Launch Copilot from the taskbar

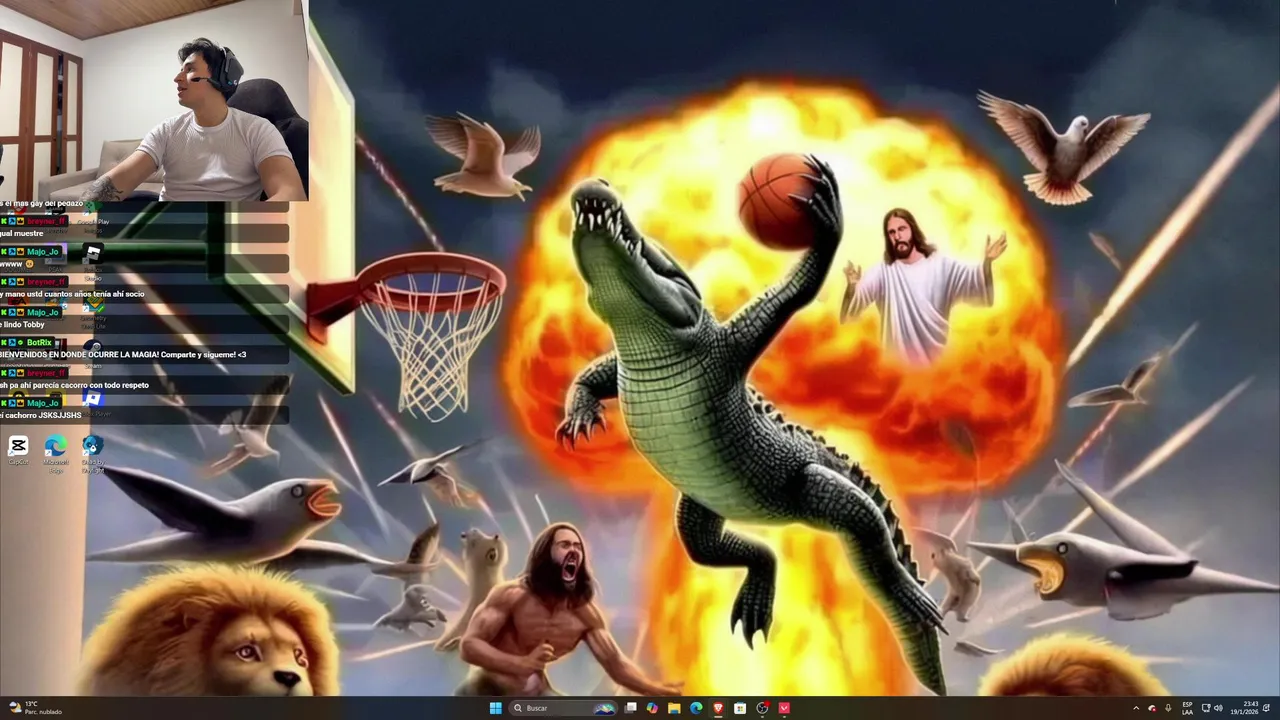coord(652,708)
